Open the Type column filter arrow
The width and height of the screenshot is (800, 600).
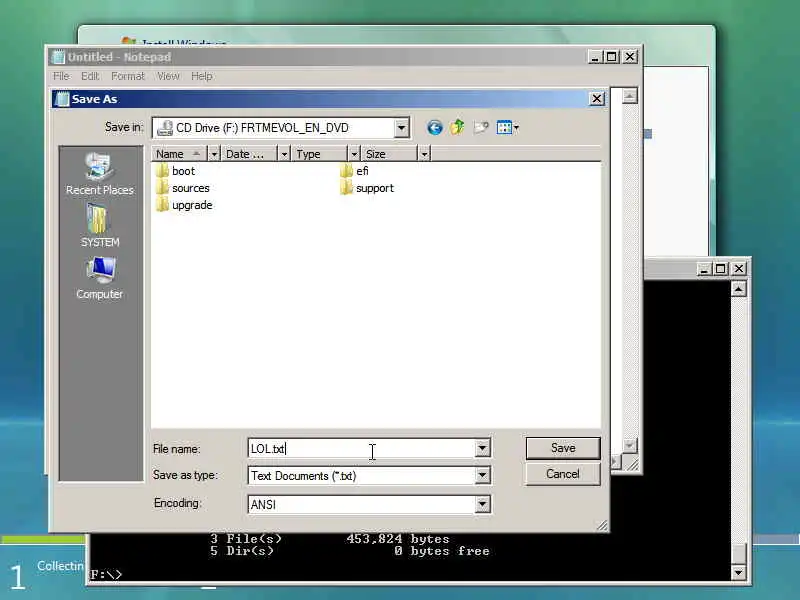(x=354, y=154)
